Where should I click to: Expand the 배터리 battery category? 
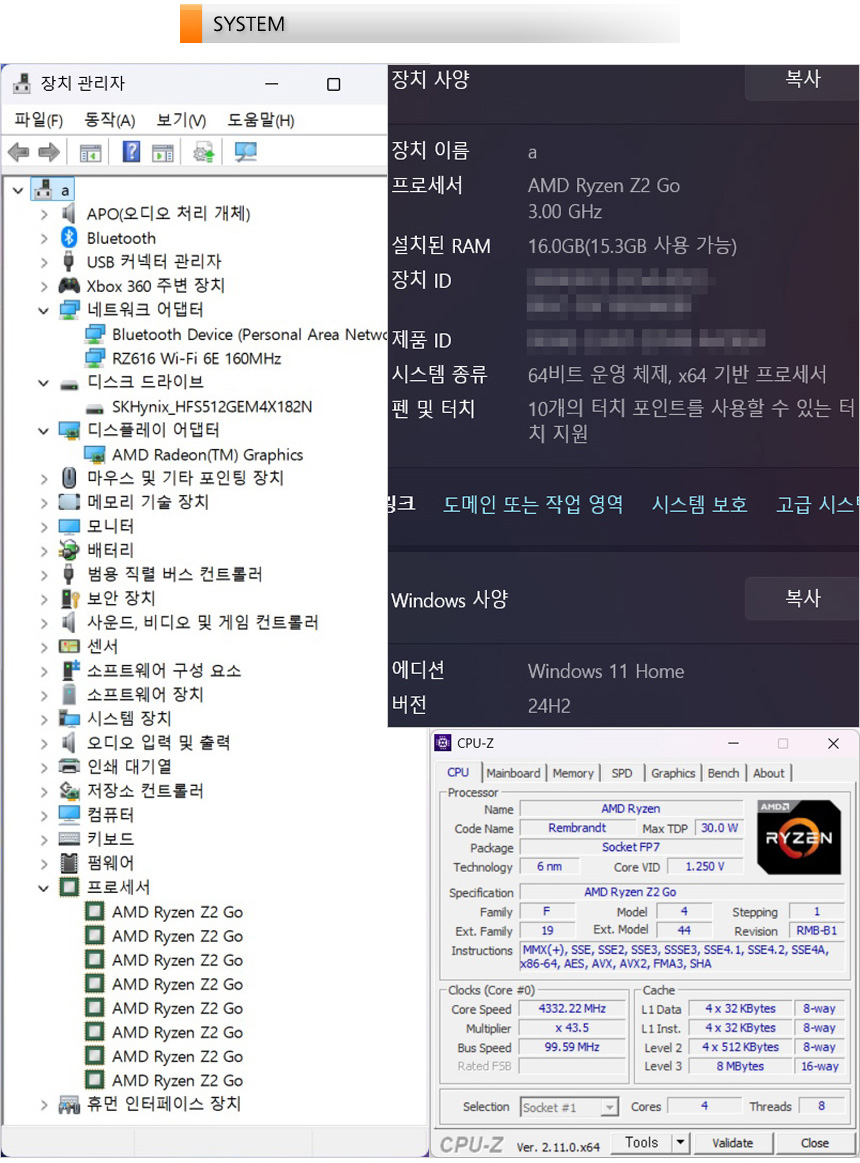pos(44,550)
